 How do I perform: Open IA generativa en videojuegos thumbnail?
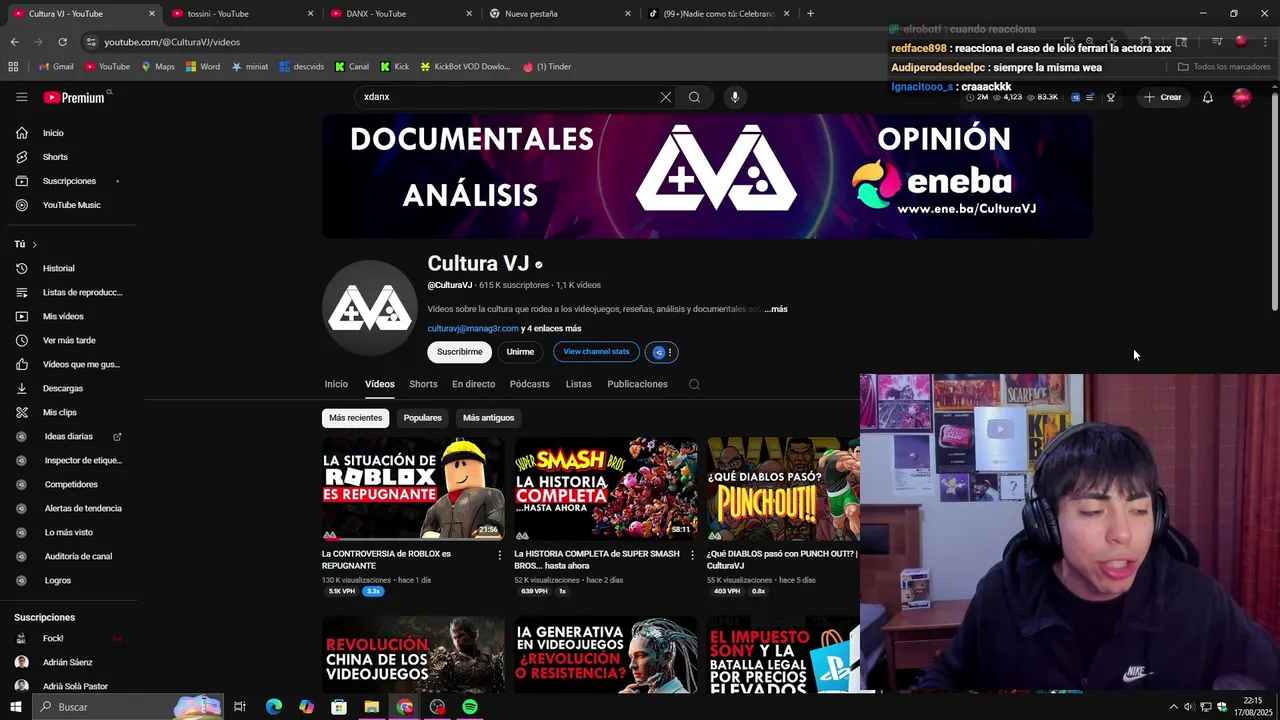pos(606,654)
